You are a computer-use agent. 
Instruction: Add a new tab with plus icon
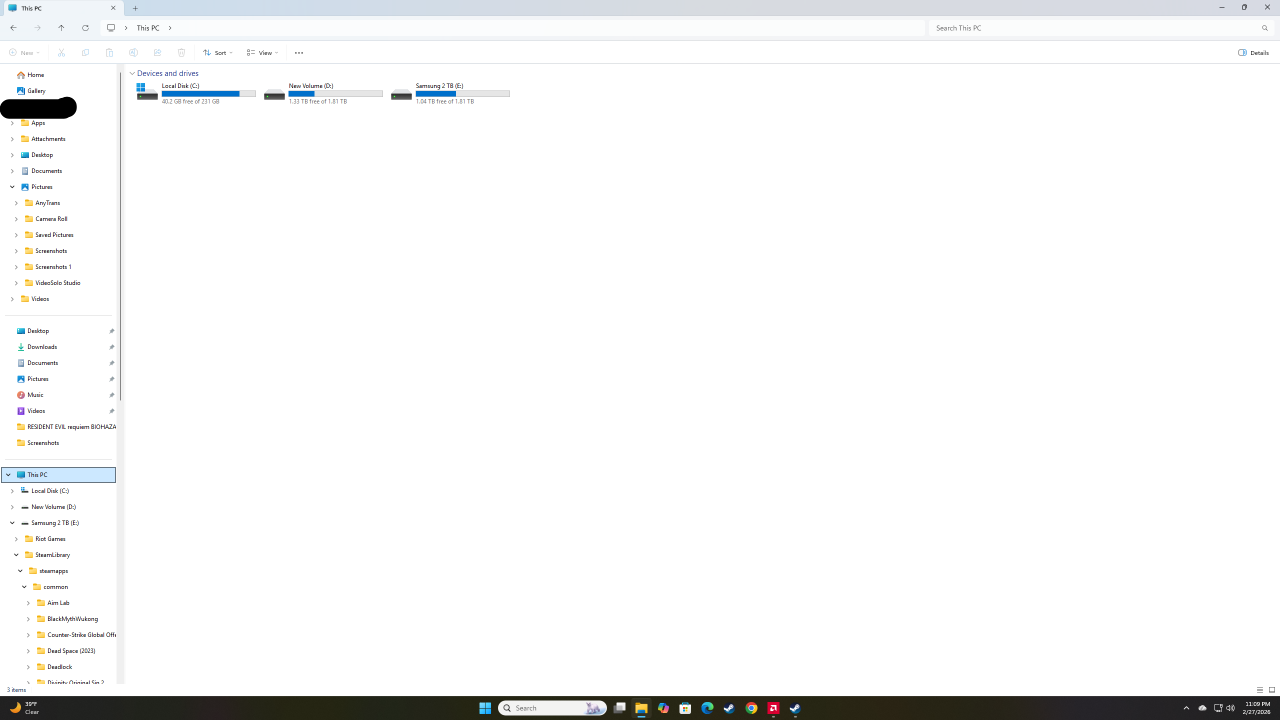135,8
